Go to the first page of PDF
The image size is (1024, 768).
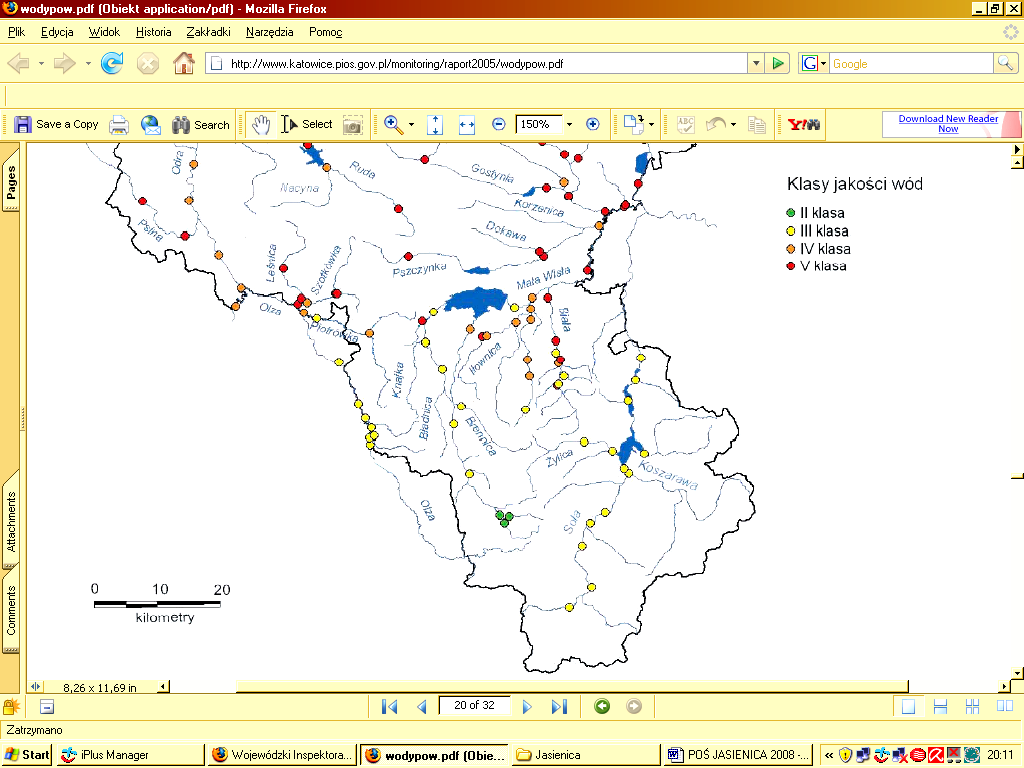pyautogui.click(x=389, y=706)
